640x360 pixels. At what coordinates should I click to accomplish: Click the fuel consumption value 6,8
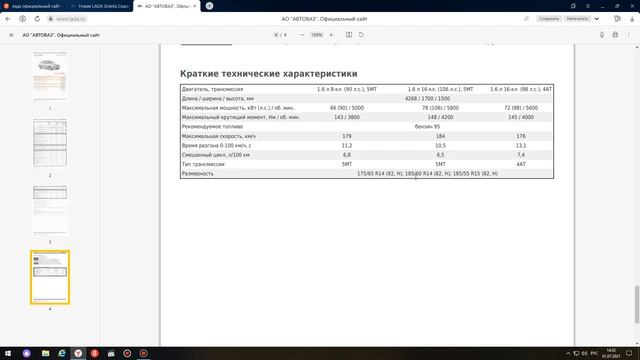tap(347, 155)
